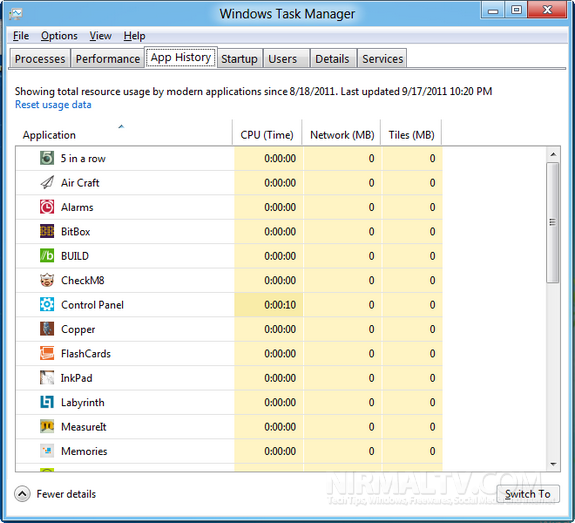Click the BitBox CPU time cell

269,231
